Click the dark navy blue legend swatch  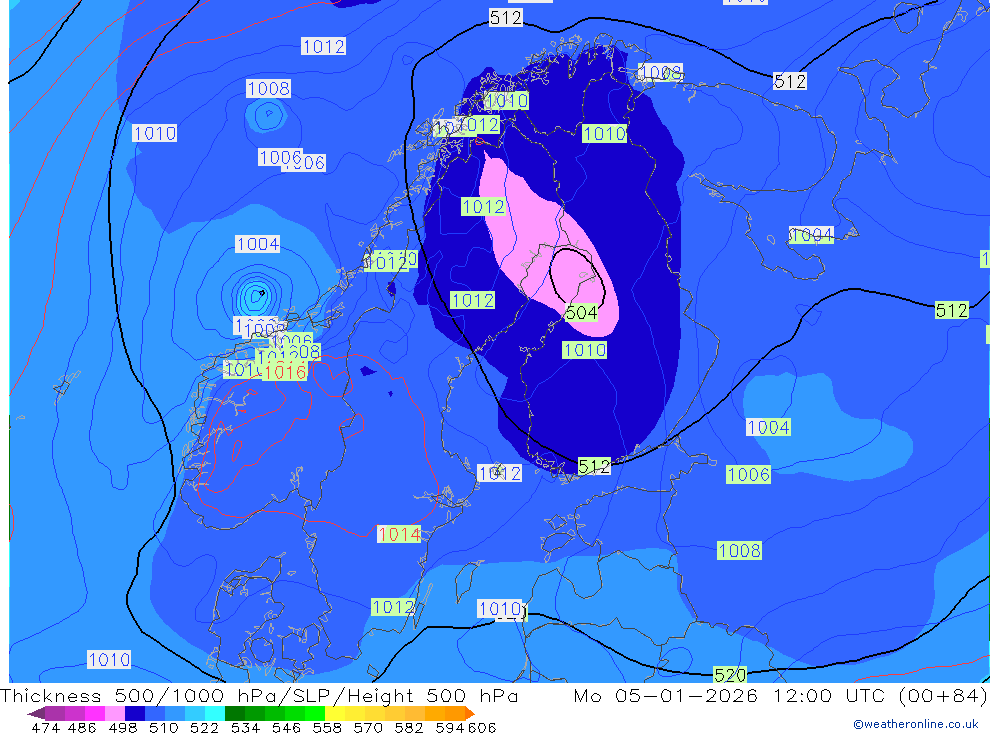(x=135, y=713)
